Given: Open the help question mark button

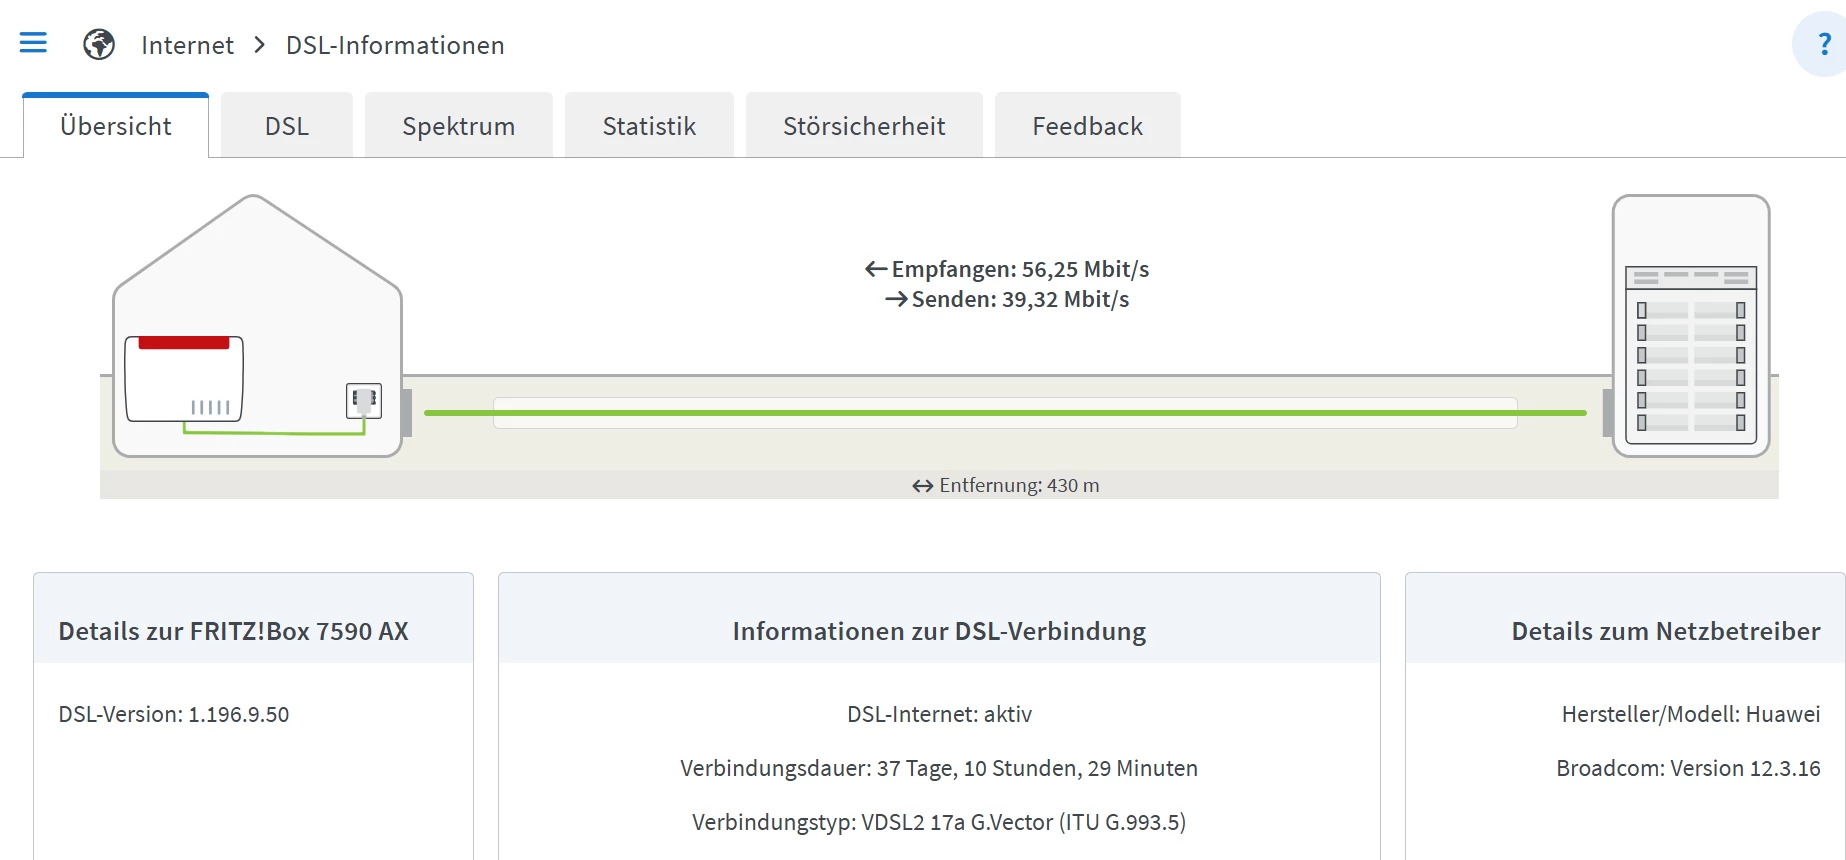Looking at the screenshot, I should [x=1822, y=44].
